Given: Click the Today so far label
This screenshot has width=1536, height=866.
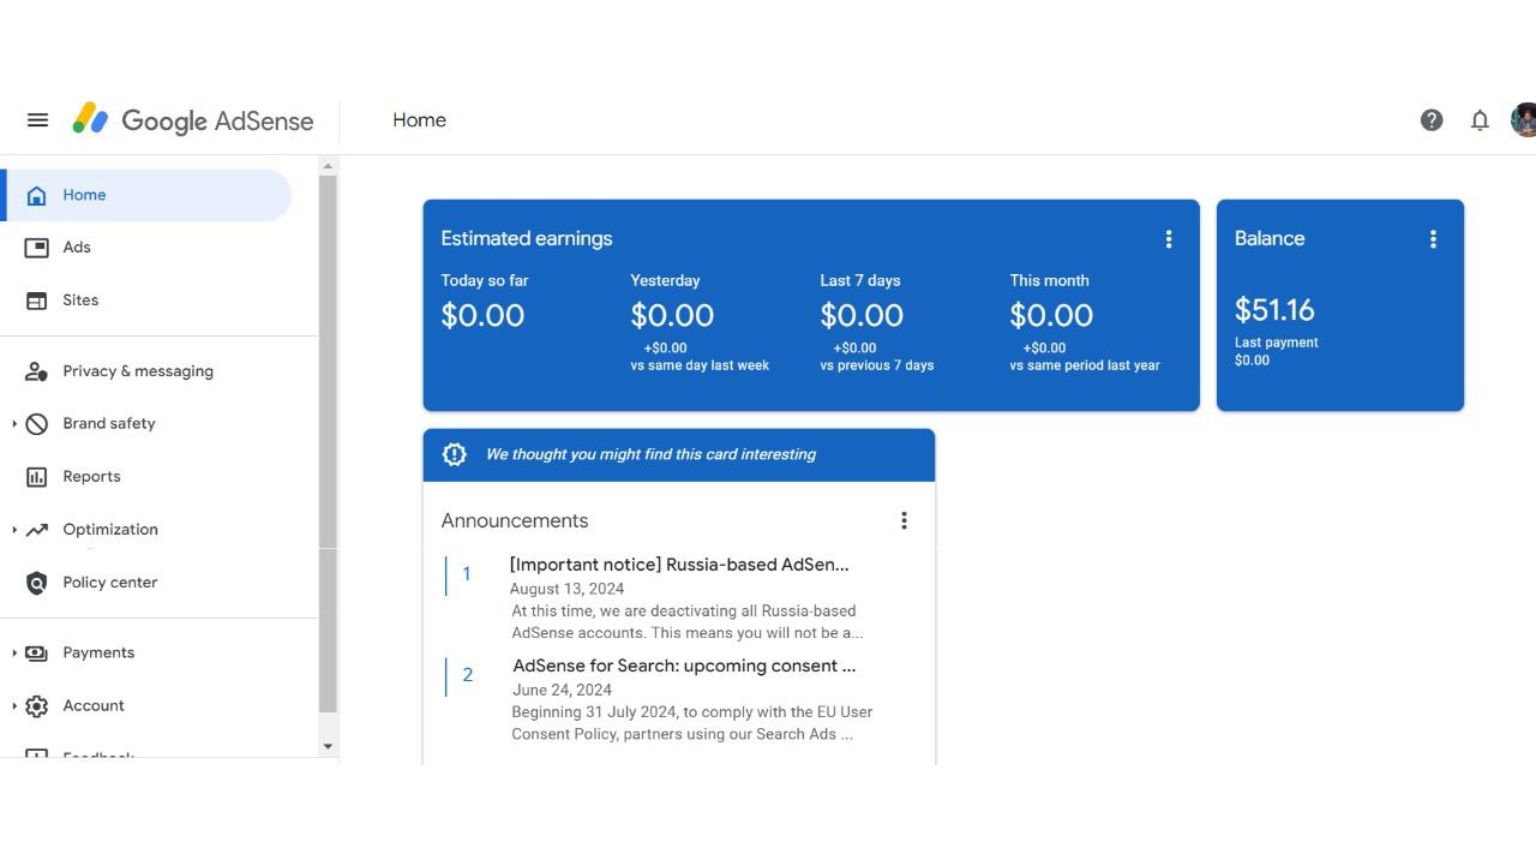Looking at the screenshot, I should coord(484,281).
